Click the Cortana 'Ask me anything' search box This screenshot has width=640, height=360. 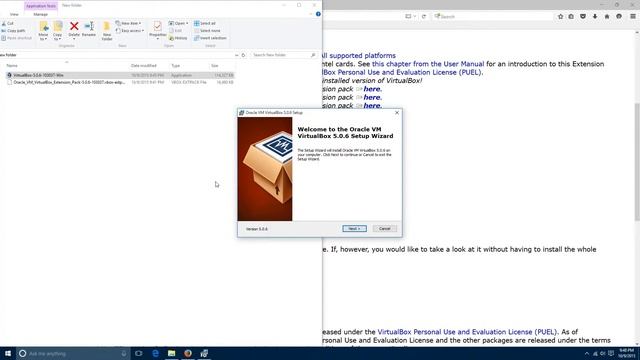[73, 353]
